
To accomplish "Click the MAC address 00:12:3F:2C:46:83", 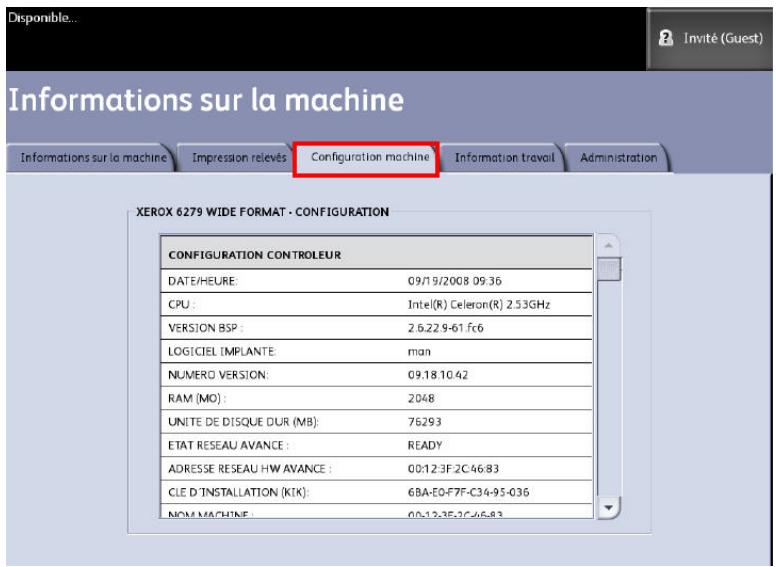I will click(x=453, y=469).
